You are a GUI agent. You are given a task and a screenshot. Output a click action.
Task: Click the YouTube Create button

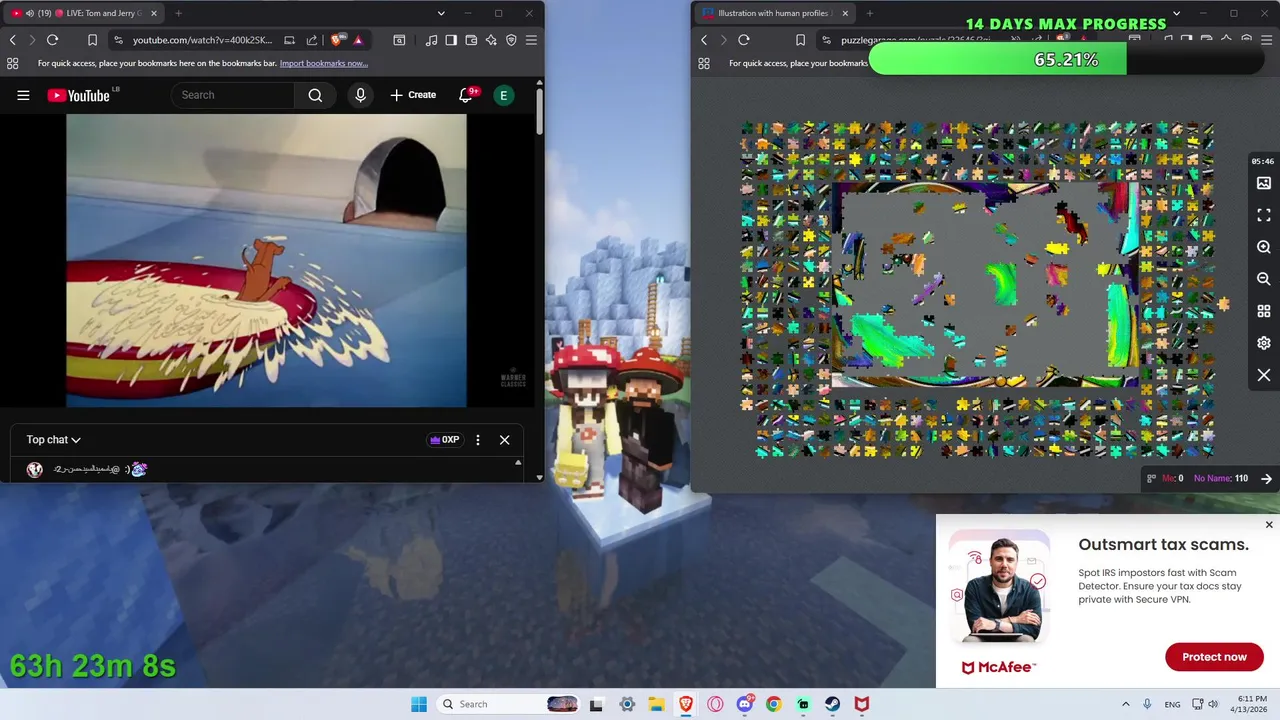point(413,95)
